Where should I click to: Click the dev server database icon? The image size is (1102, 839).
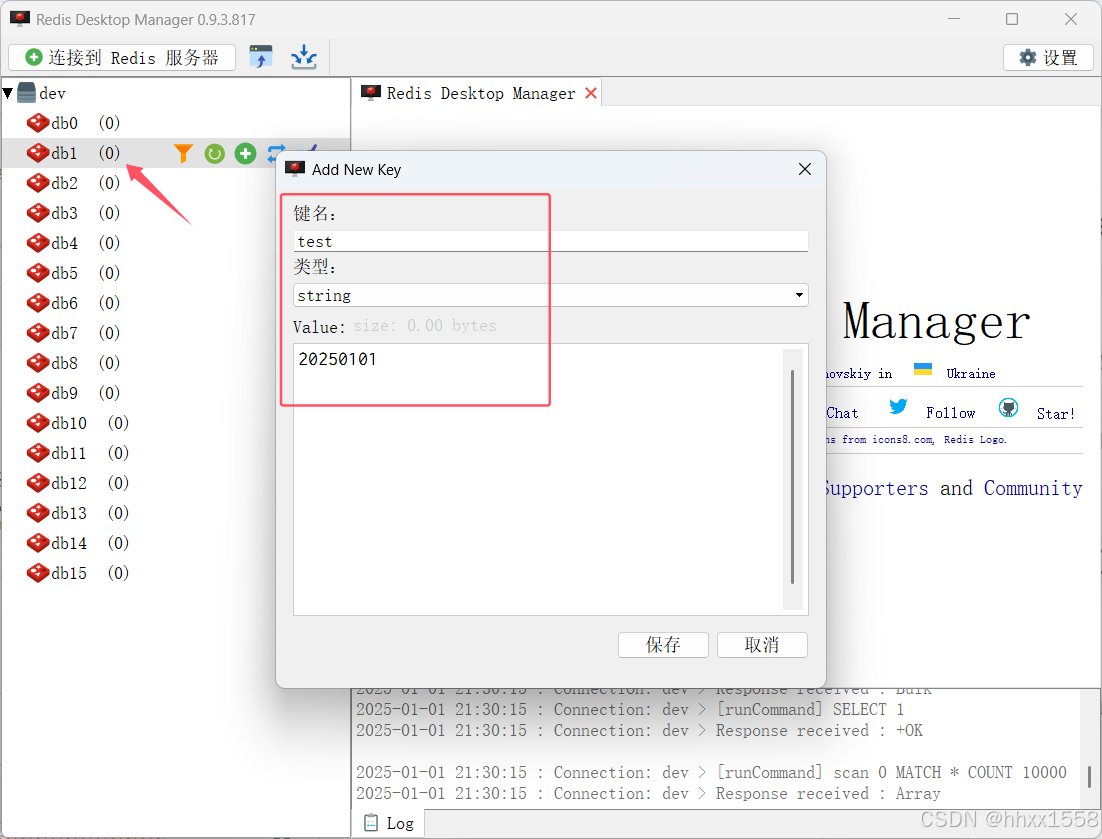(x=27, y=93)
